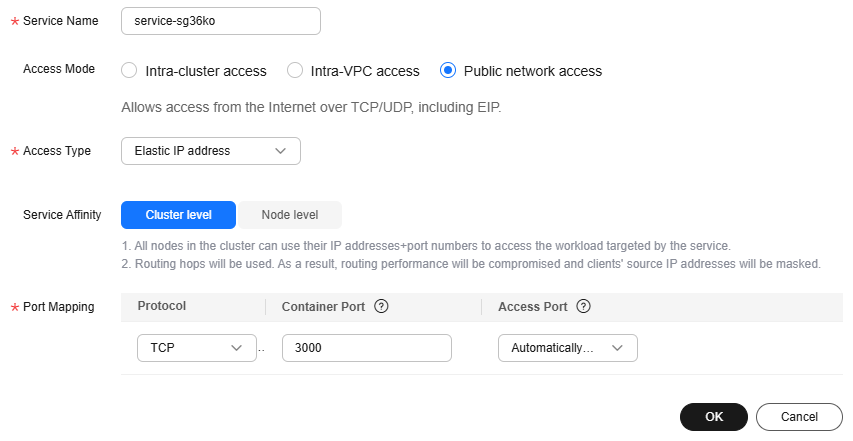Image resolution: width=853 pixels, height=441 pixels.
Task: Click the Container Port field showing 3000
Action: click(367, 348)
